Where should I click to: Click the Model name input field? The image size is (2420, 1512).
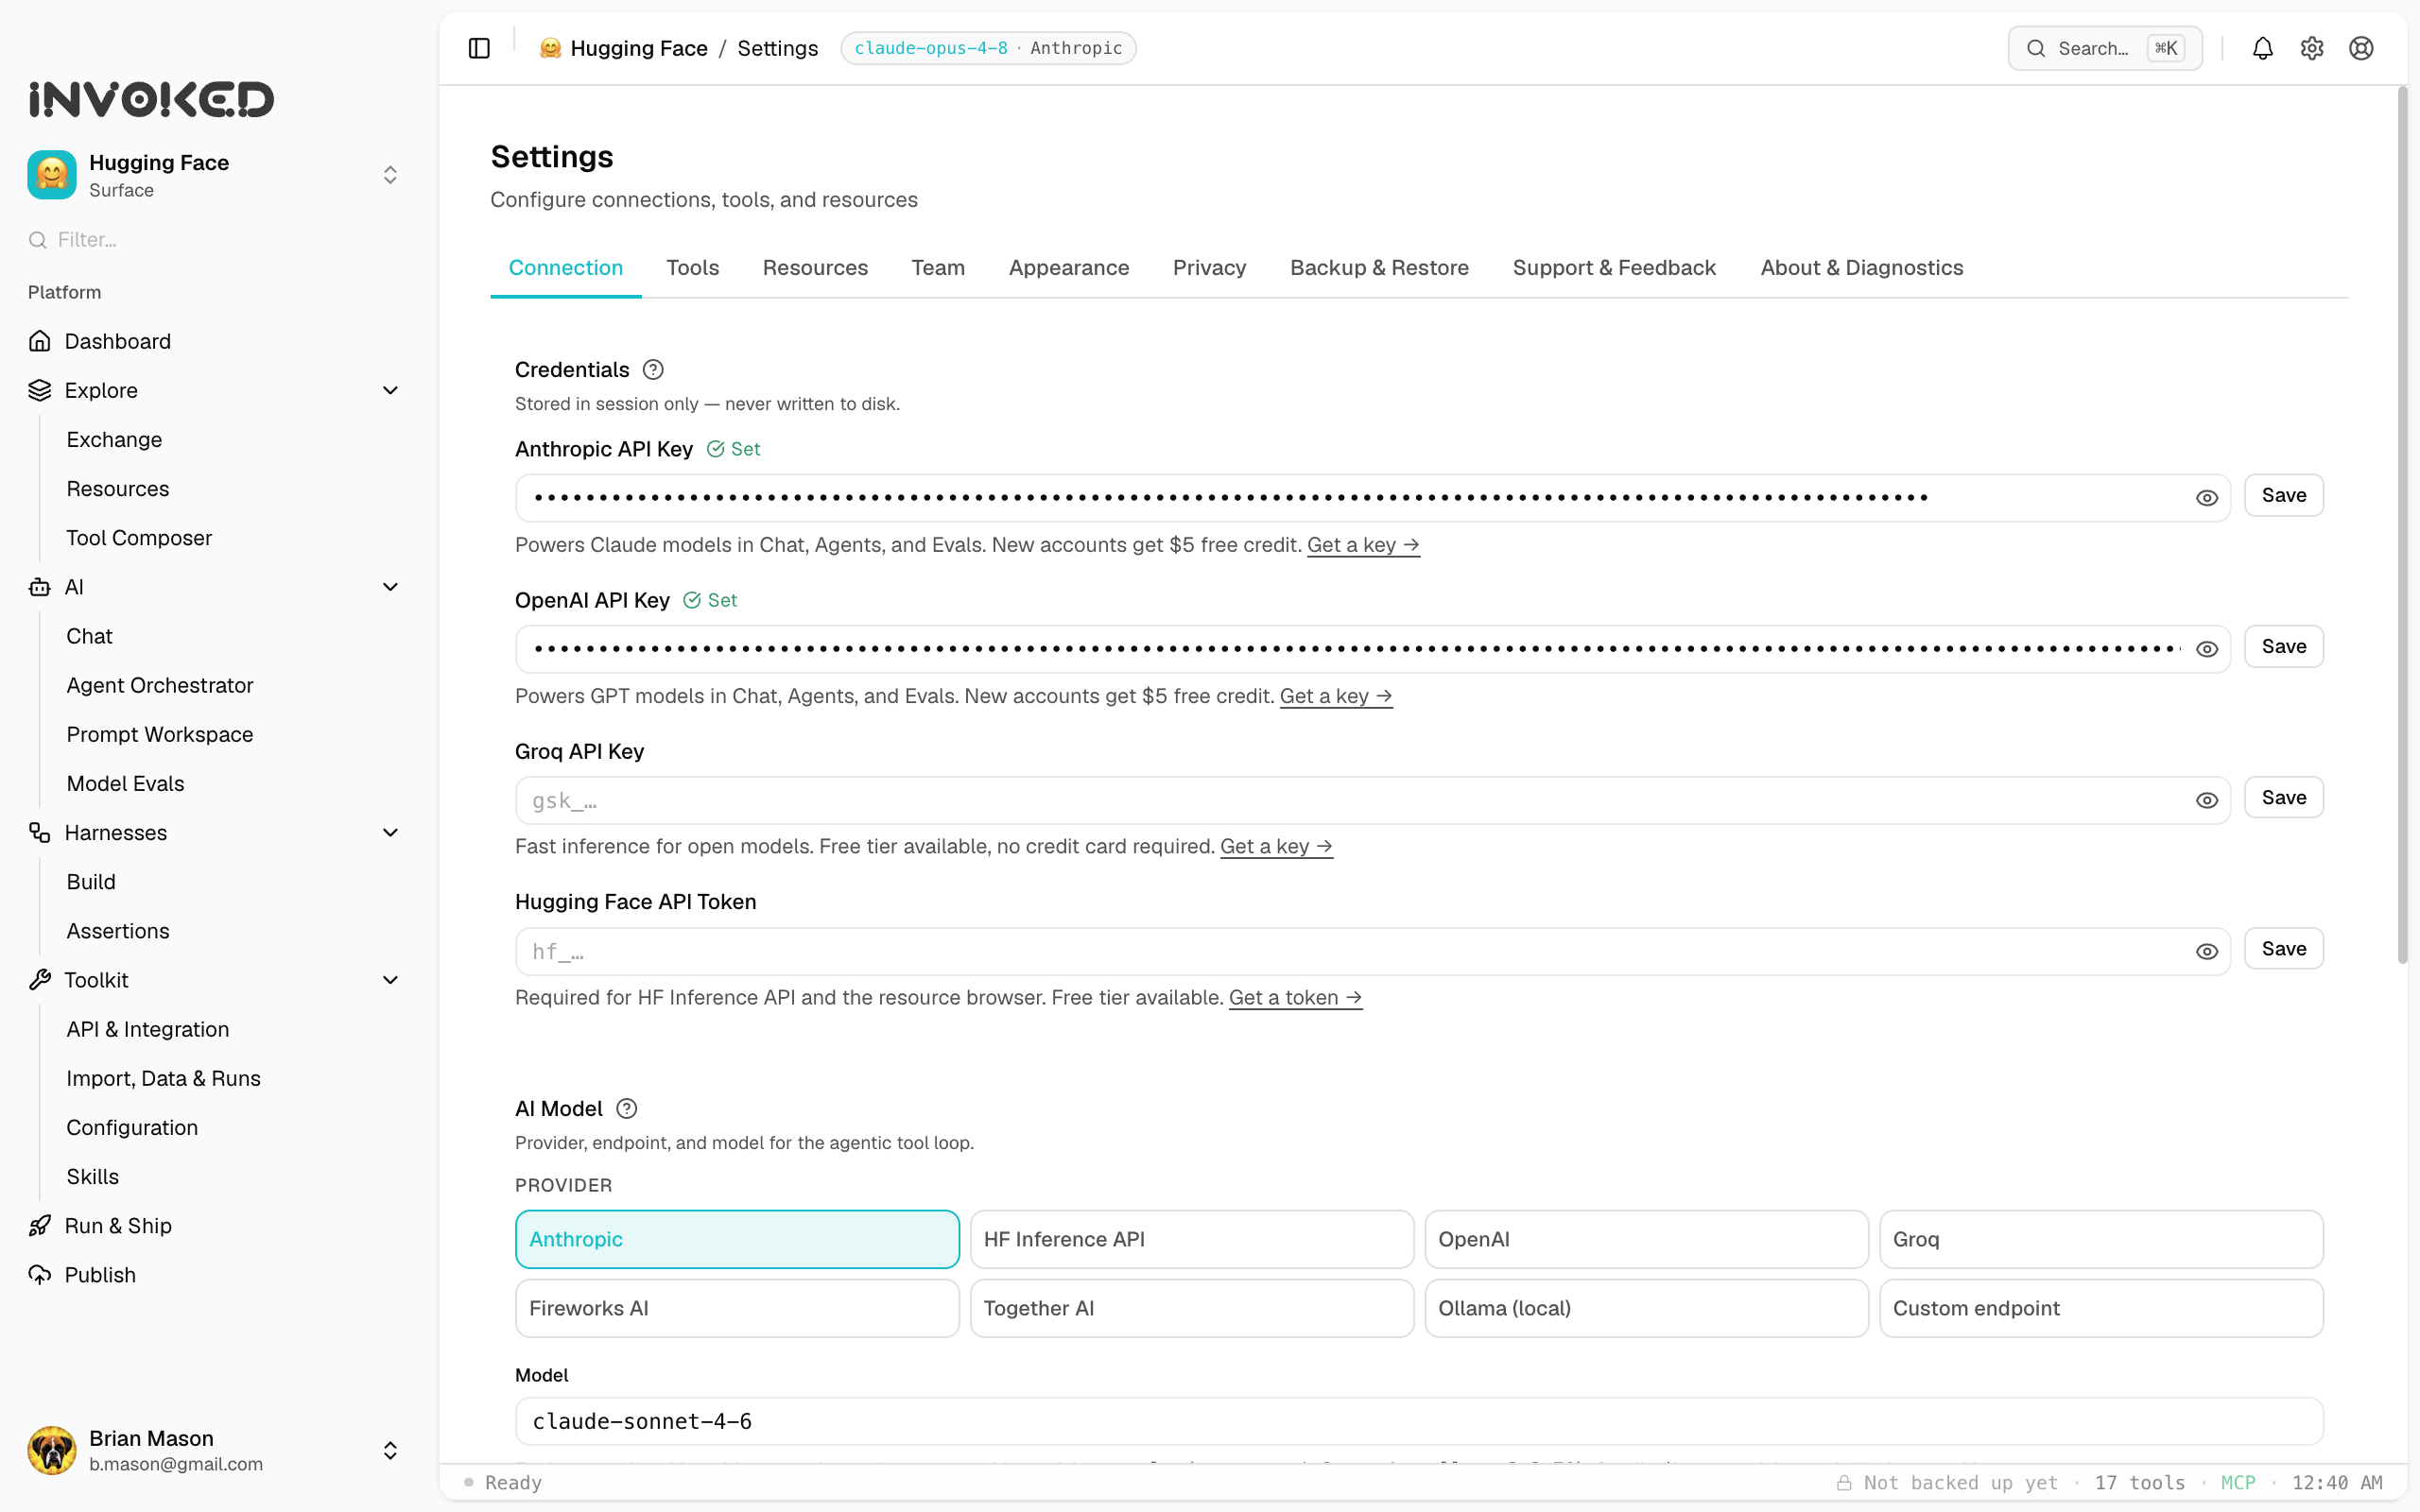point(1419,1421)
